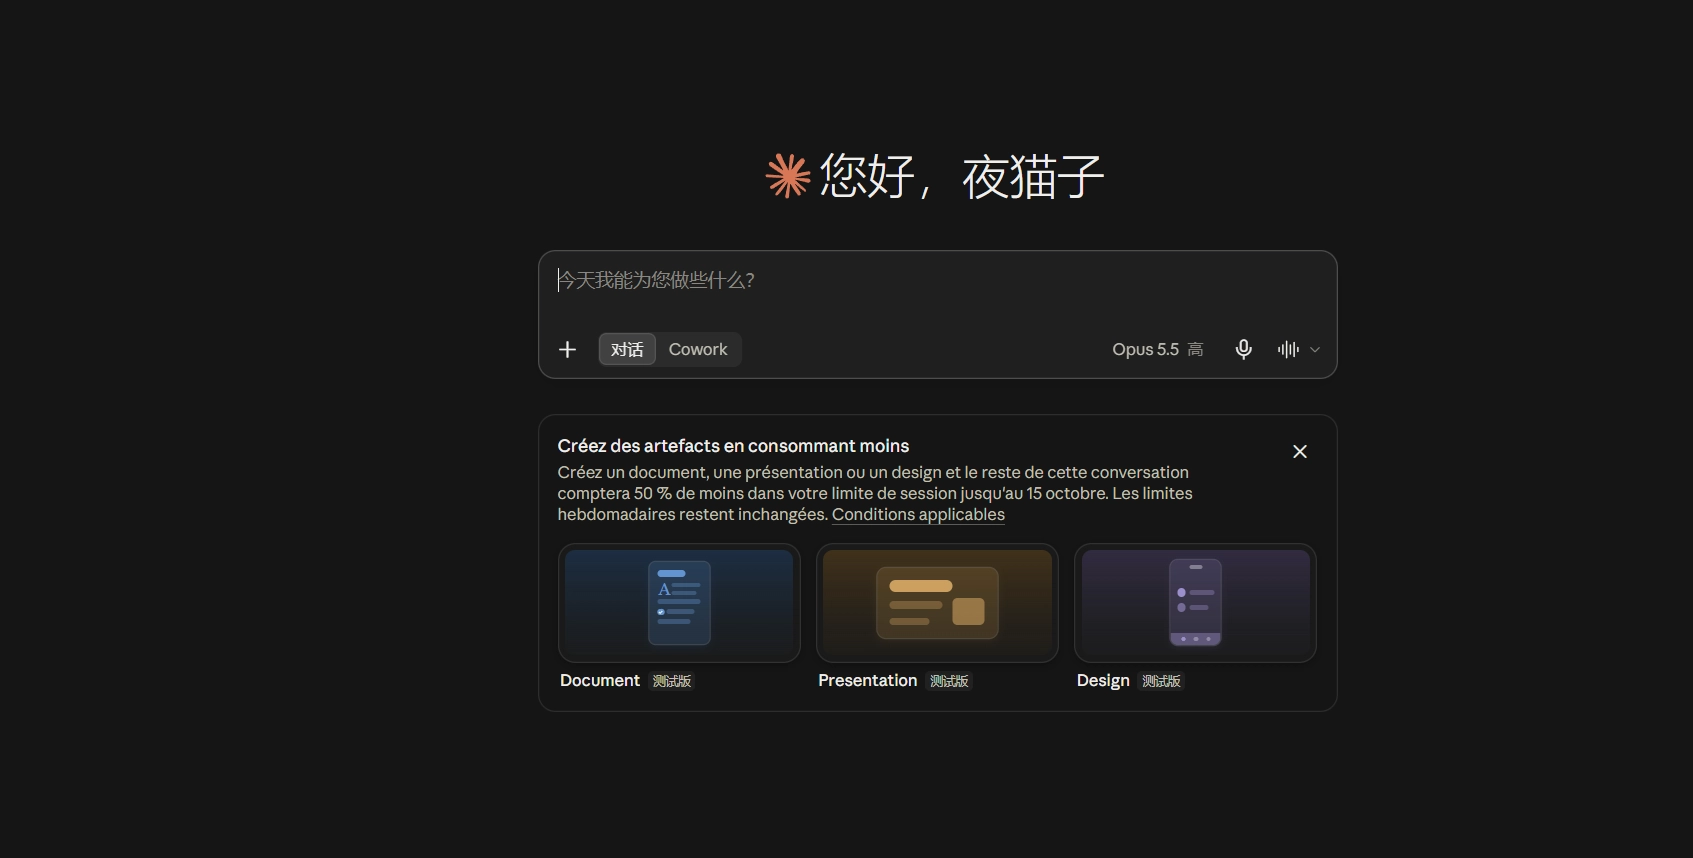This screenshot has width=1693, height=858.
Task: Expand the voice mode chevron dropdown
Action: coord(1315,350)
